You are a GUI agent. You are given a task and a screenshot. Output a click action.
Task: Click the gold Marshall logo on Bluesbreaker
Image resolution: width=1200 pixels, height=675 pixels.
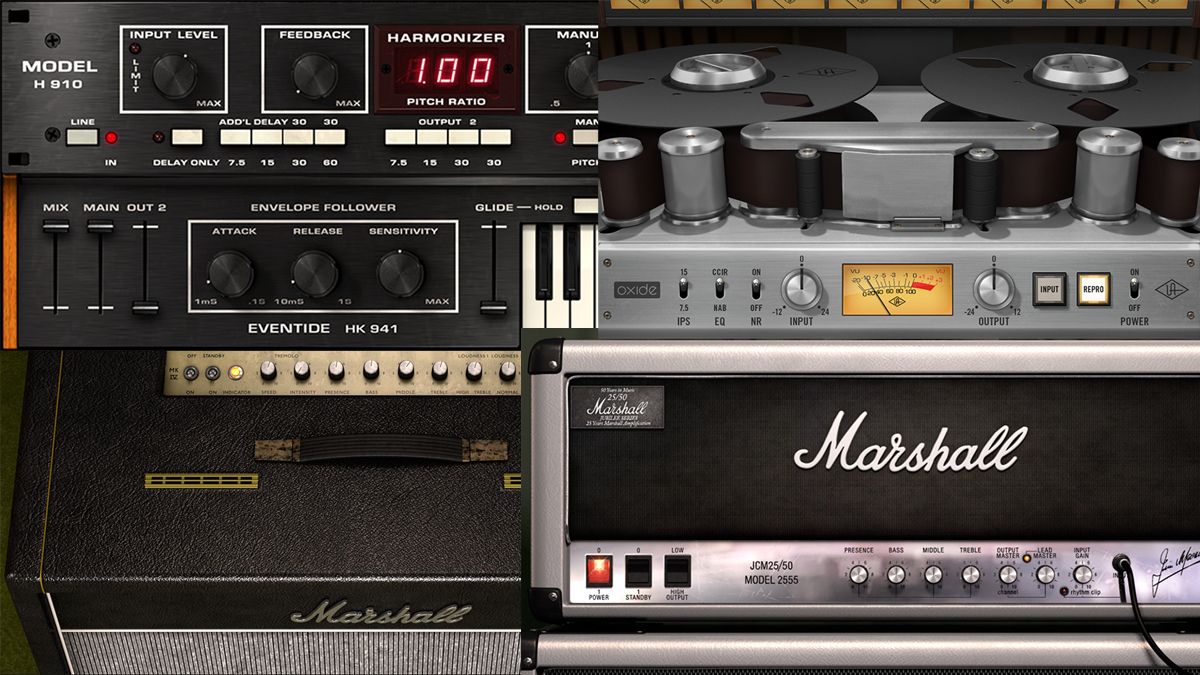(379, 611)
